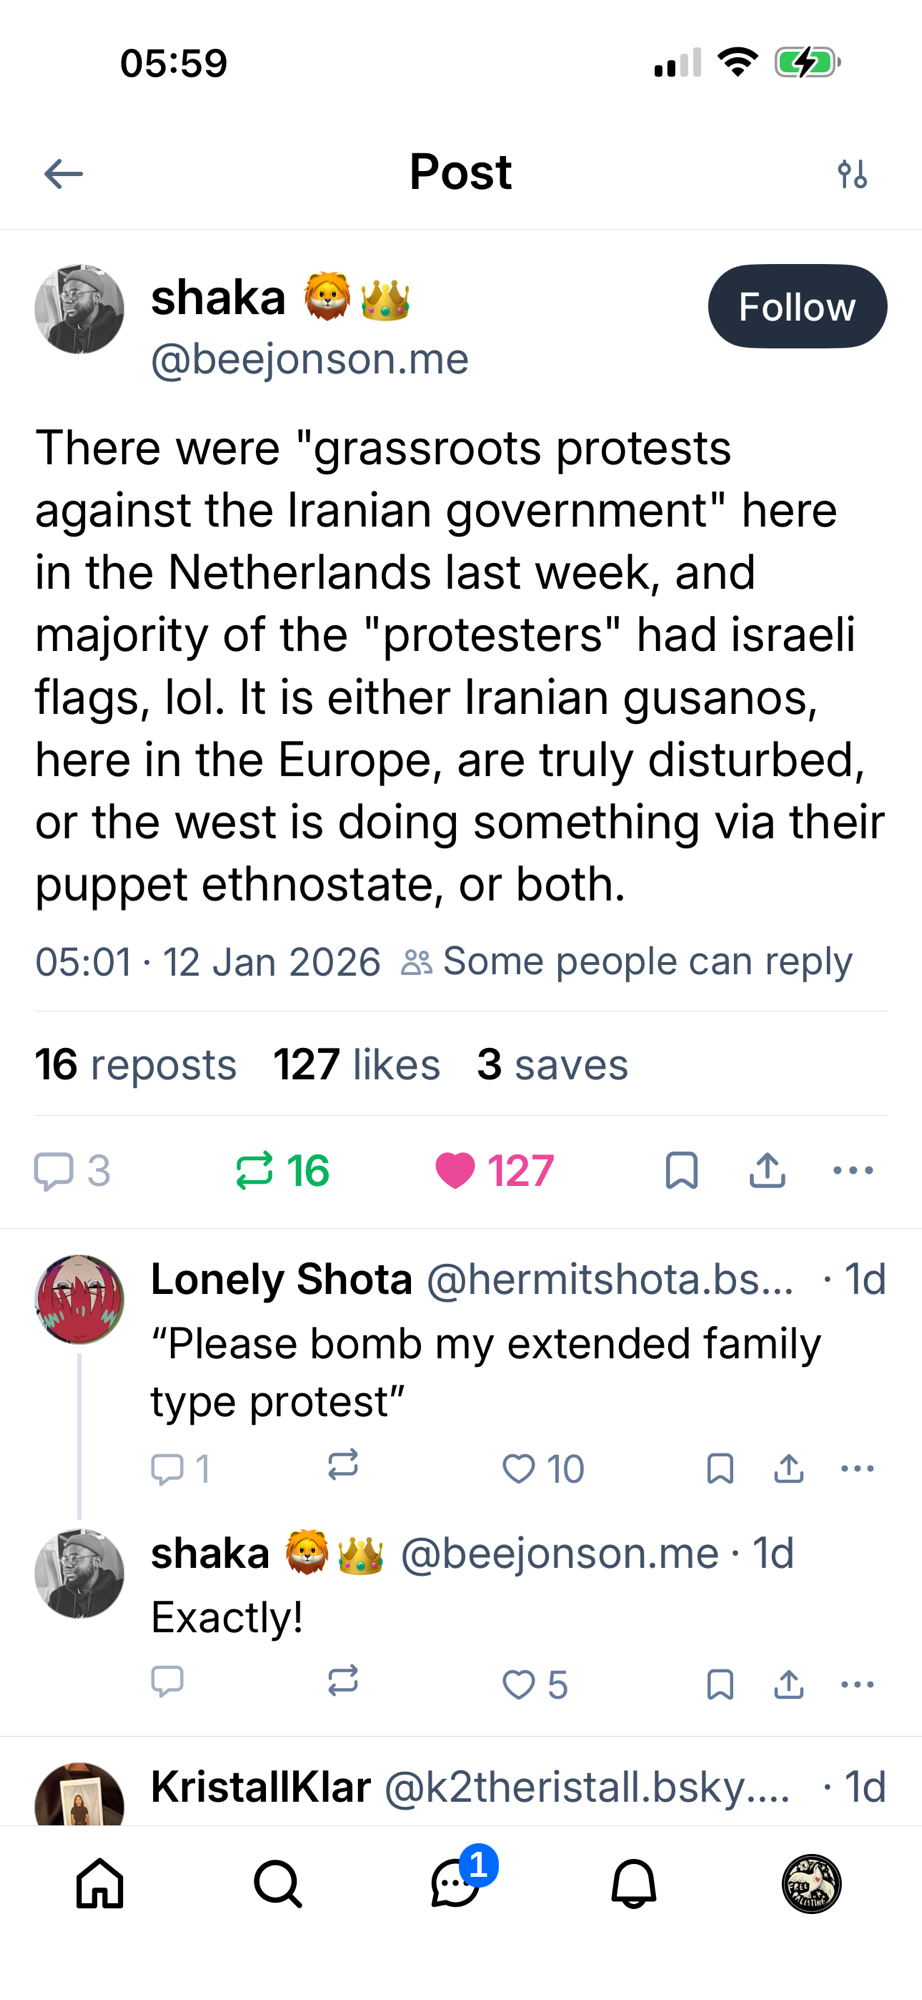Screen dimensions: 922x2000
Task: Bookmark the main post
Action: 681,1170
